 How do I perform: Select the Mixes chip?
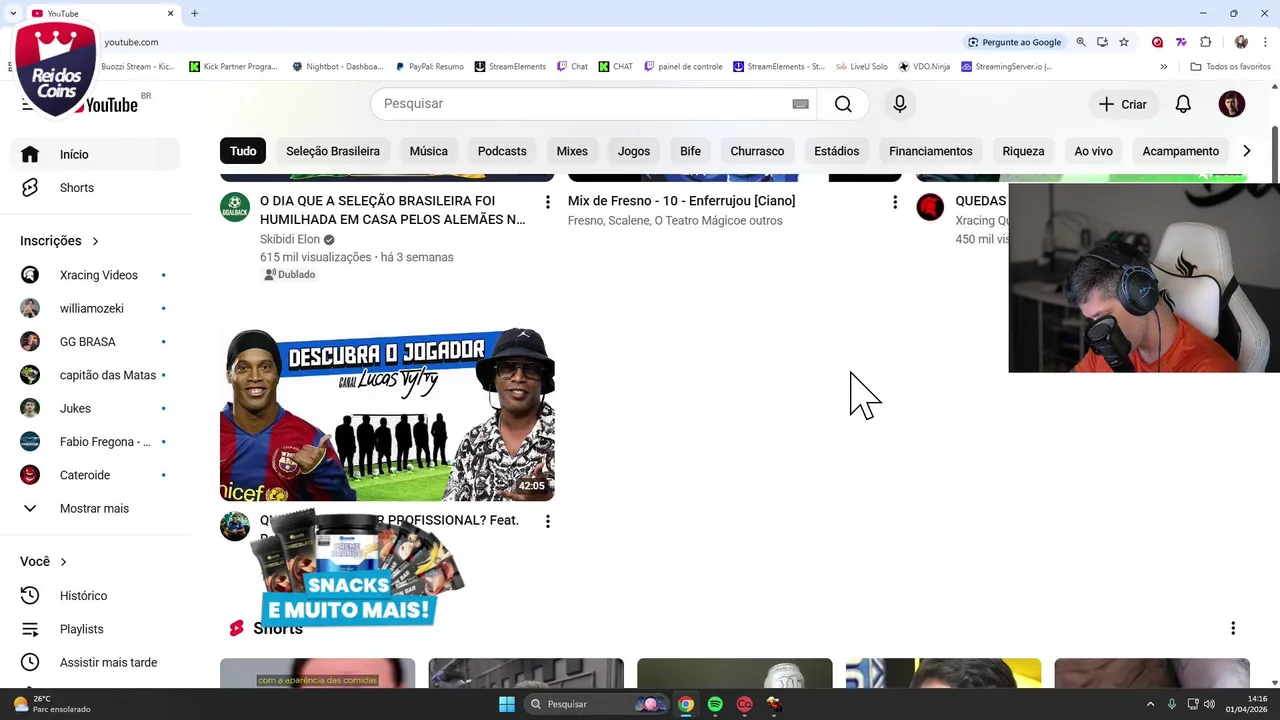tap(572, 151)
